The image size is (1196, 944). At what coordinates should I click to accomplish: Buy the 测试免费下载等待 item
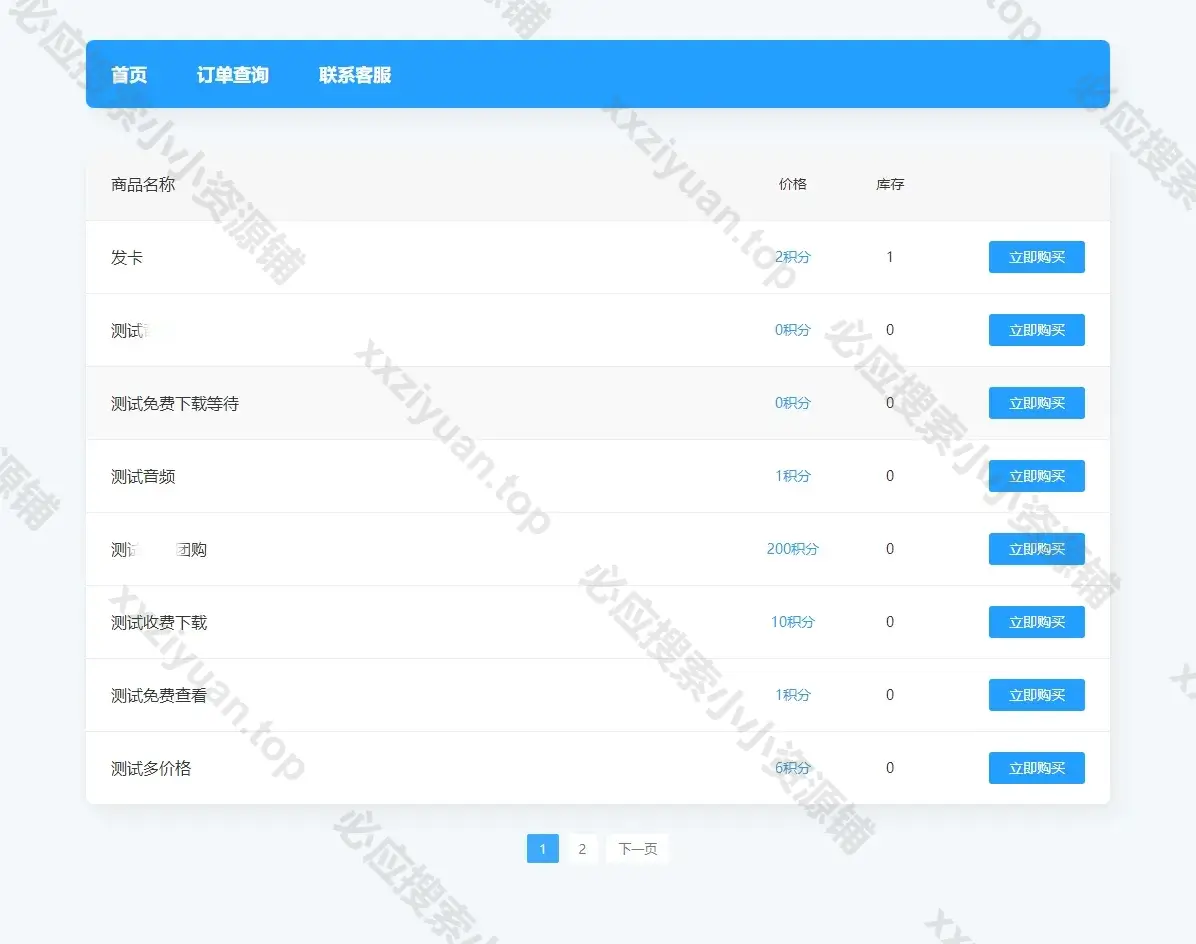coord(1036,403)
